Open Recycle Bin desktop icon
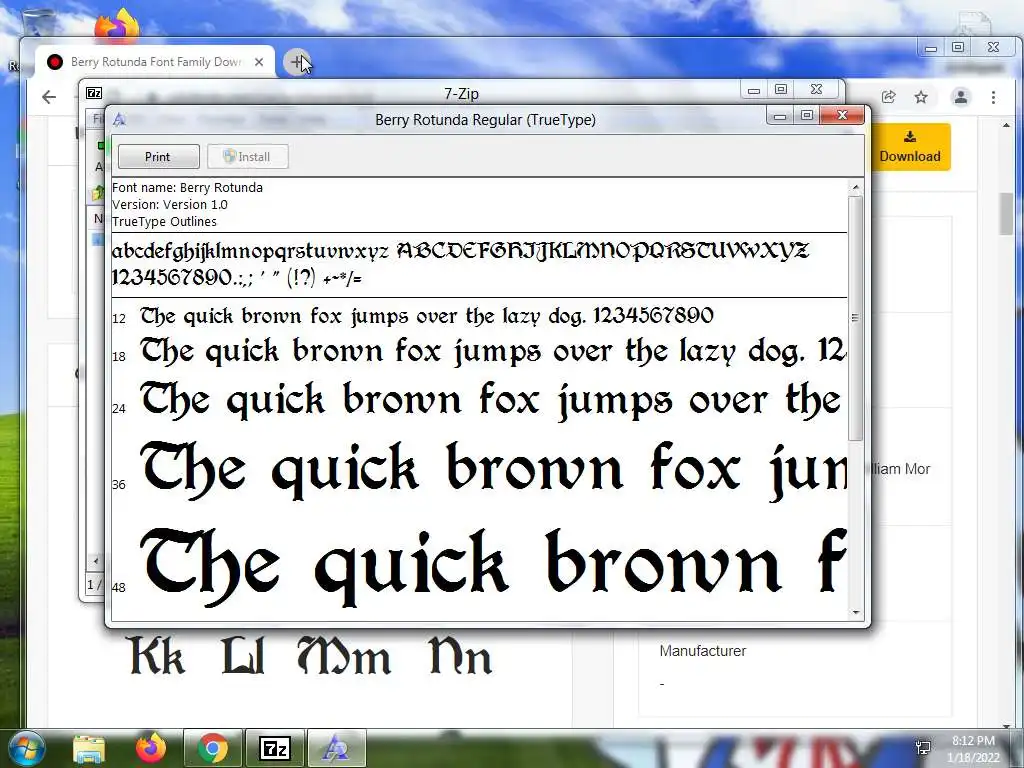The image size is (1024, 768). click(37, 20)
